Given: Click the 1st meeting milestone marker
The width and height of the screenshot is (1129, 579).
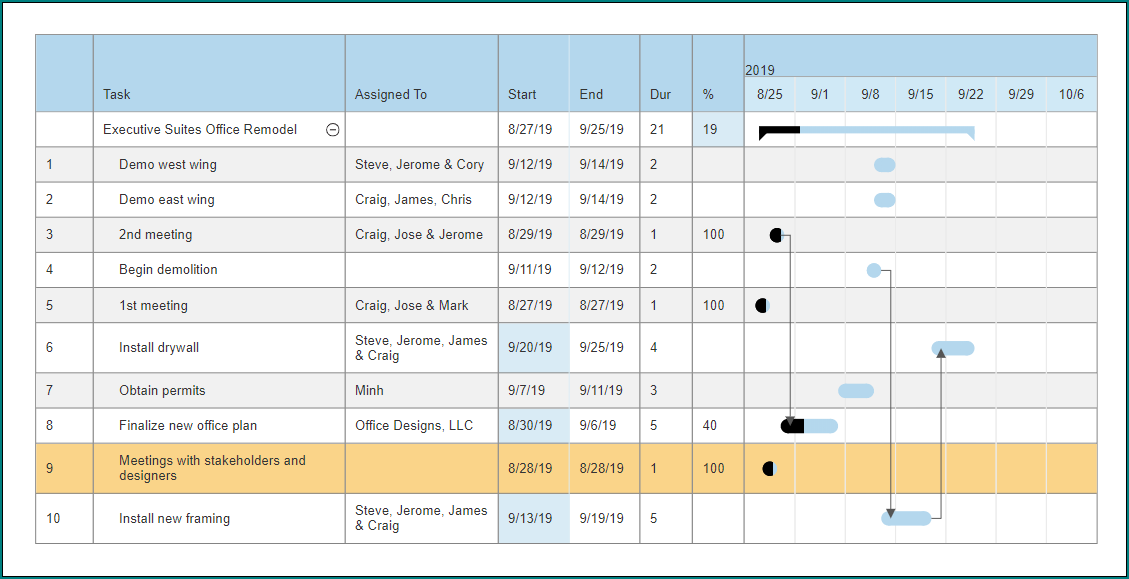Looking at the screenshot, I should point(762,305).
